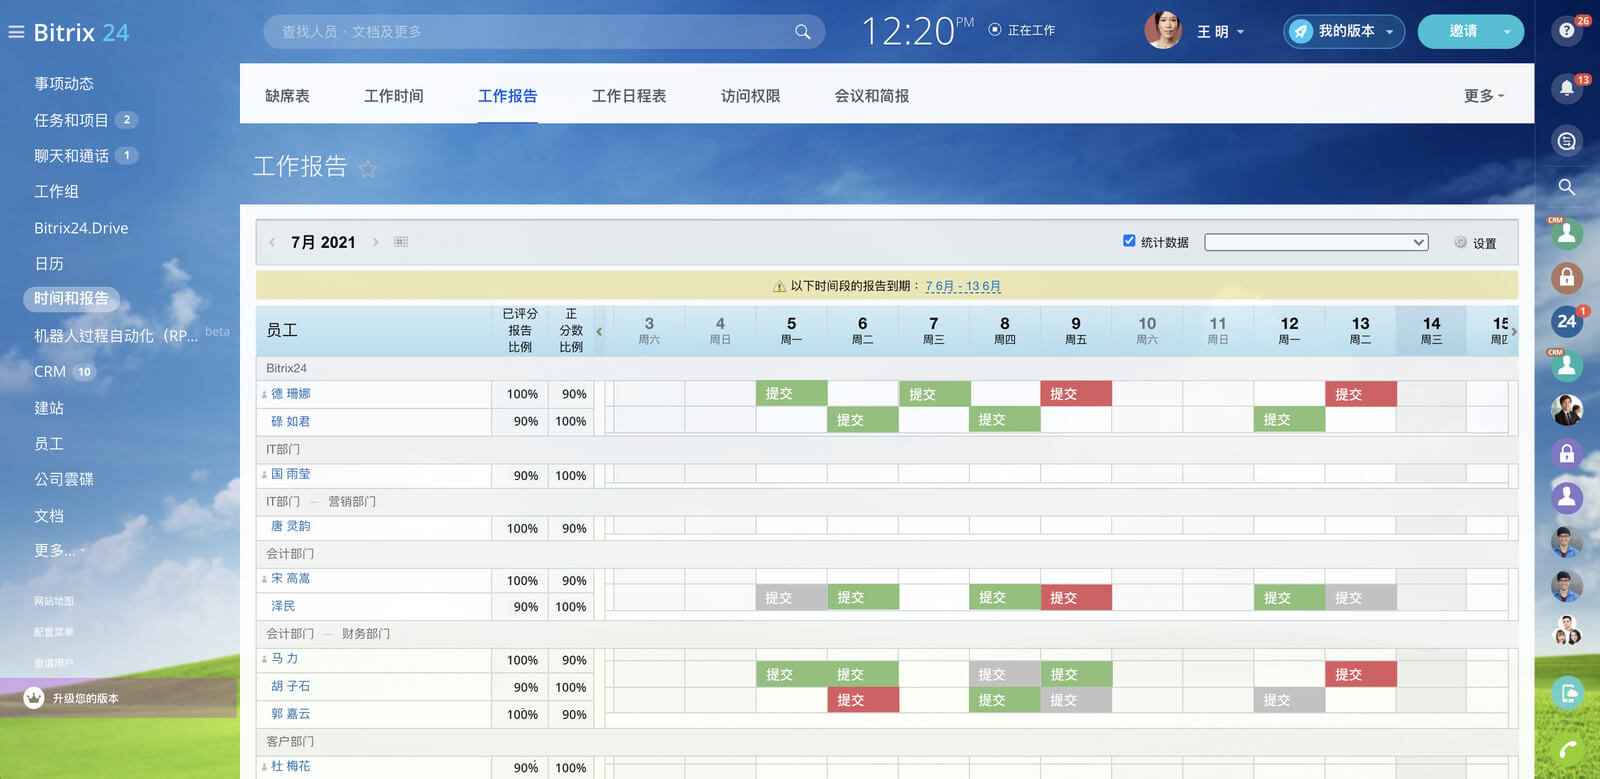1600x779 pixels.
Task: Click the phone call icon in right sidebar
Action: (1567, 749)
